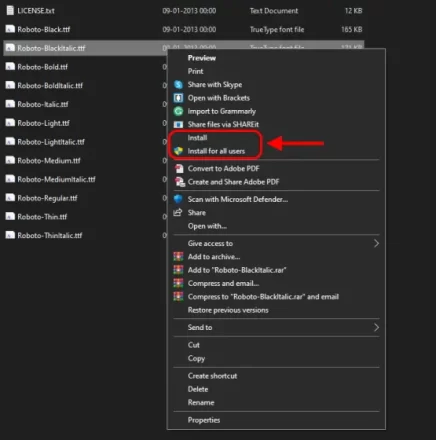
Task: Click the Share arrow icon
Action: (178, 212)
